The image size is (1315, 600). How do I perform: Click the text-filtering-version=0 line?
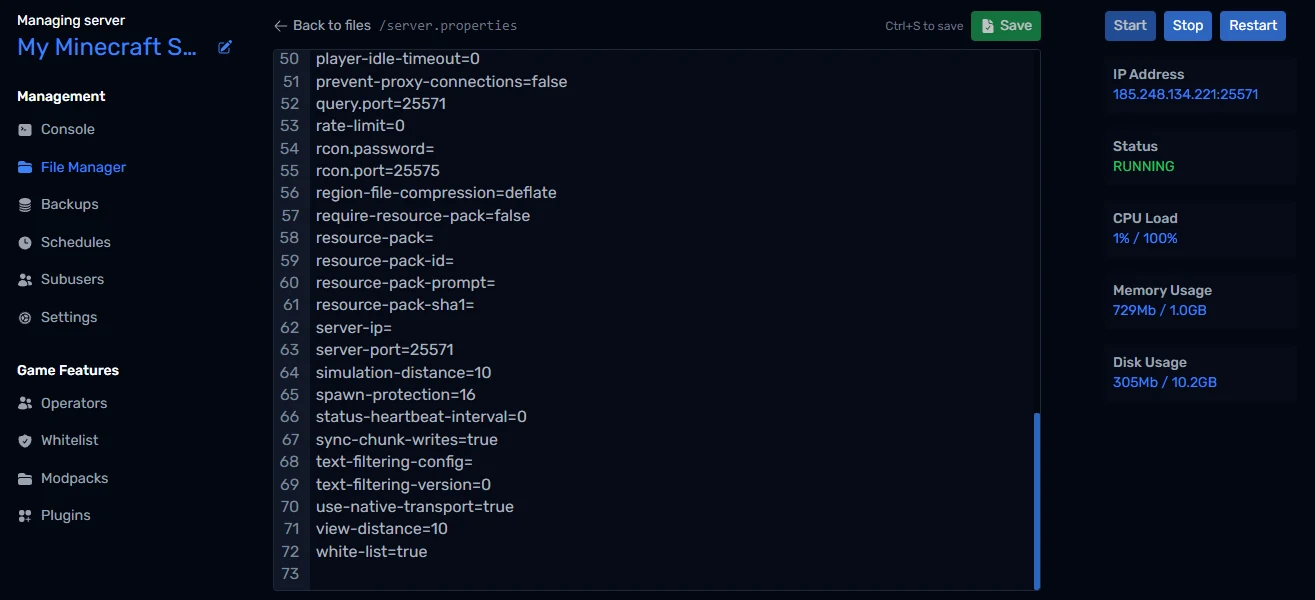pyautogui.click(x=403, y=485)
